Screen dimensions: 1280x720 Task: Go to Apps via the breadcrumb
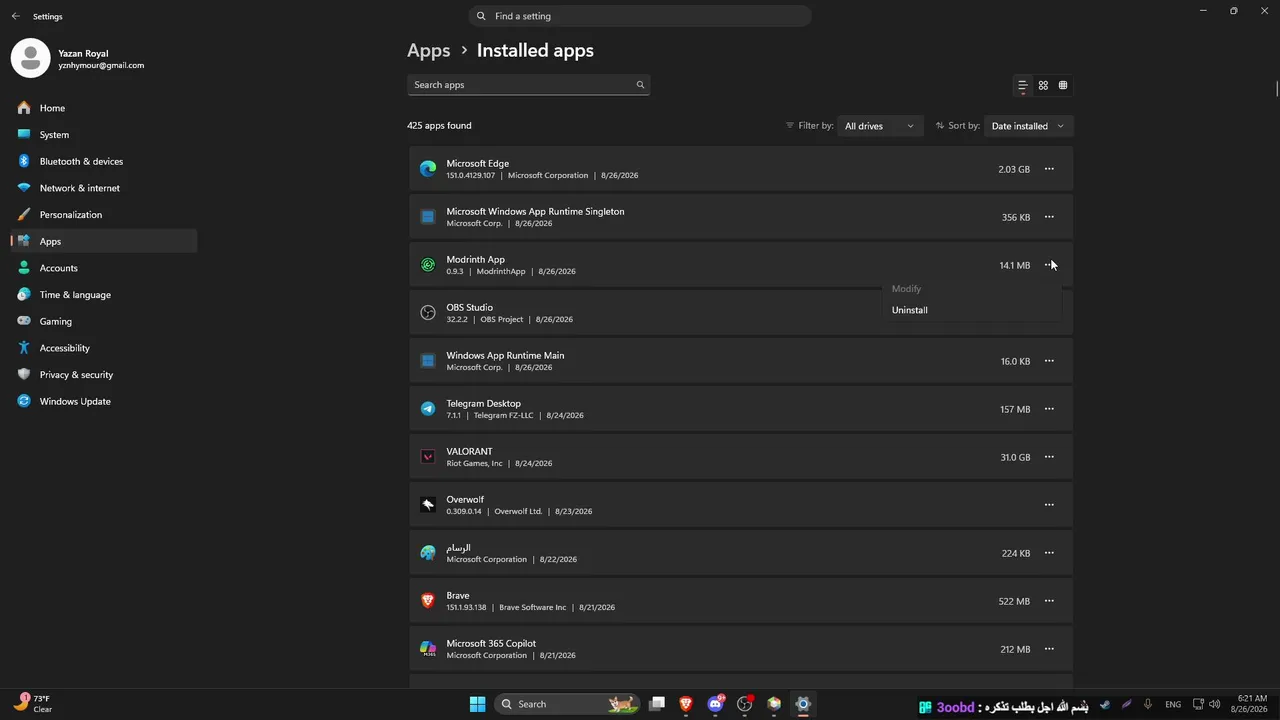click(429, 50)
